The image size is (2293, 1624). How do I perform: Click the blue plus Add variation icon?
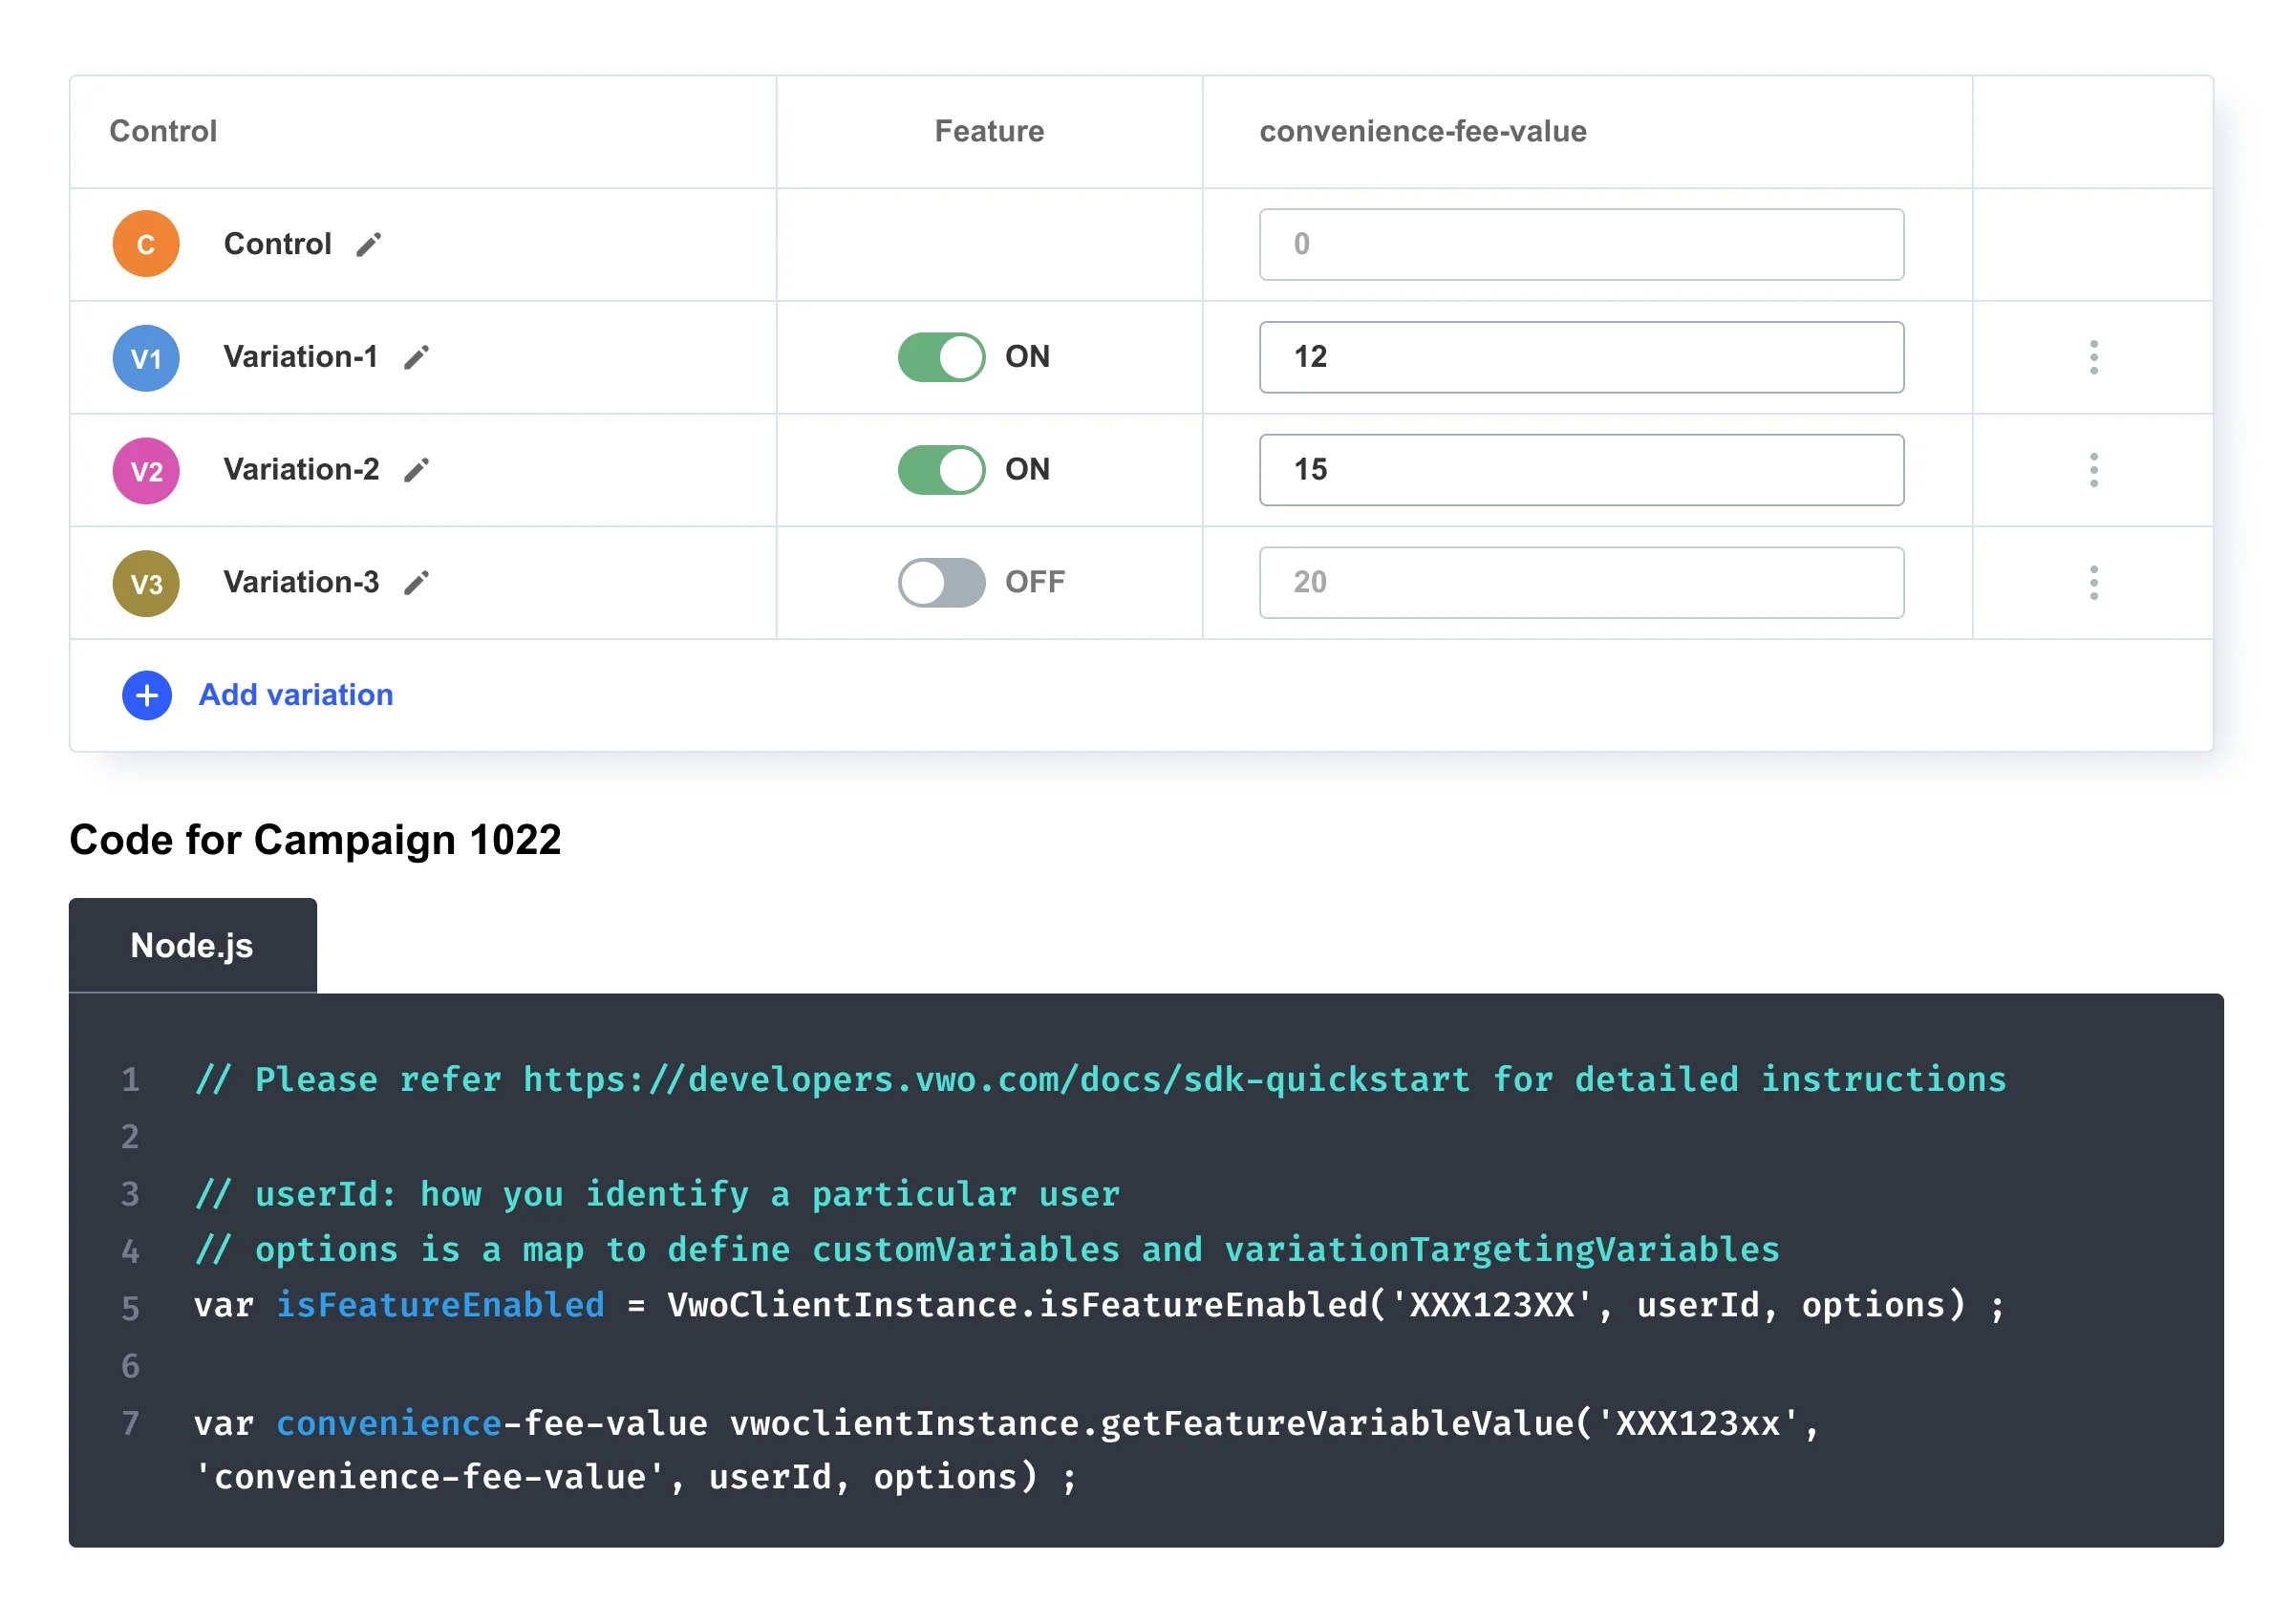[147, 695]
